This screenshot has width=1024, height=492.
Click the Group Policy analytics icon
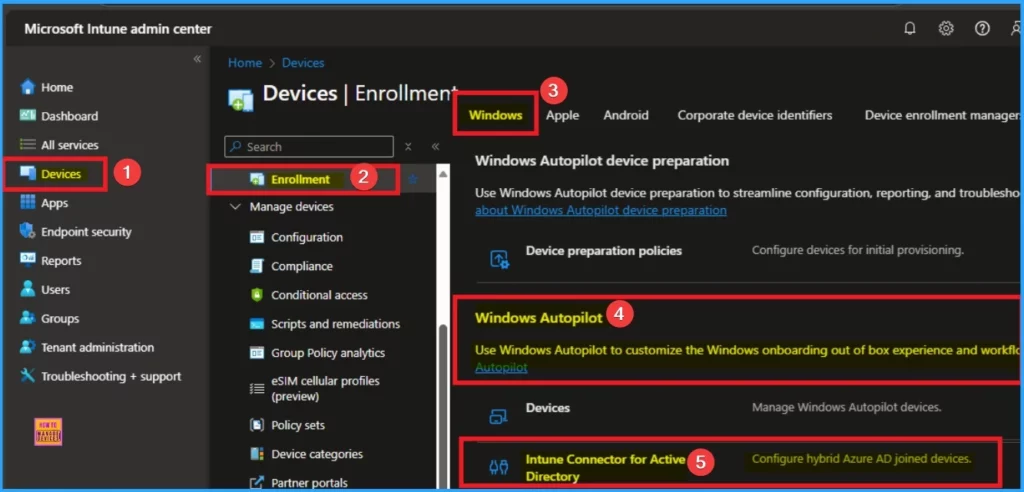[257, 353]
